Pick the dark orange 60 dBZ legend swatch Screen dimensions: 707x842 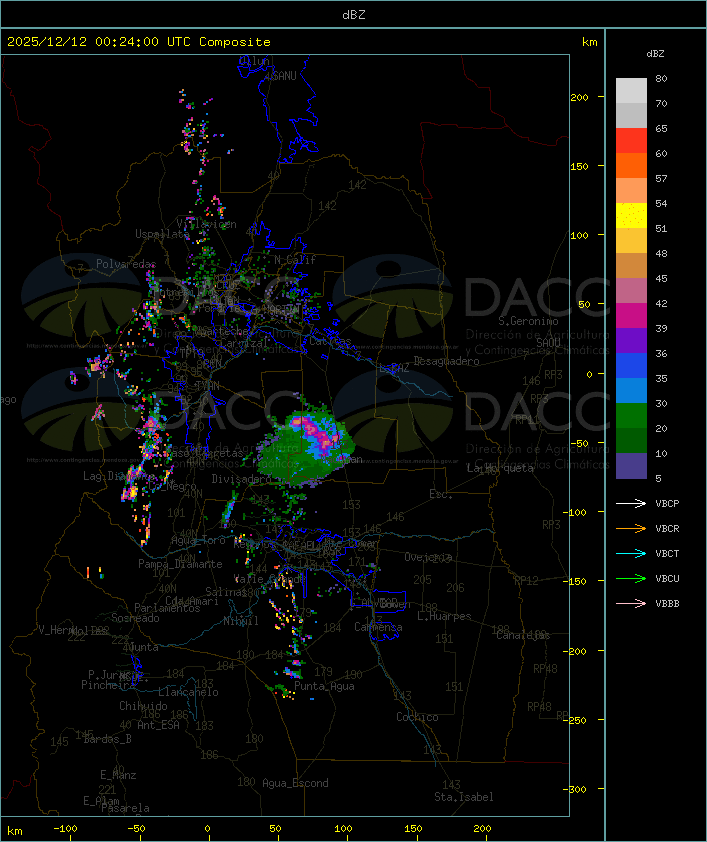[x=631, y=165]
